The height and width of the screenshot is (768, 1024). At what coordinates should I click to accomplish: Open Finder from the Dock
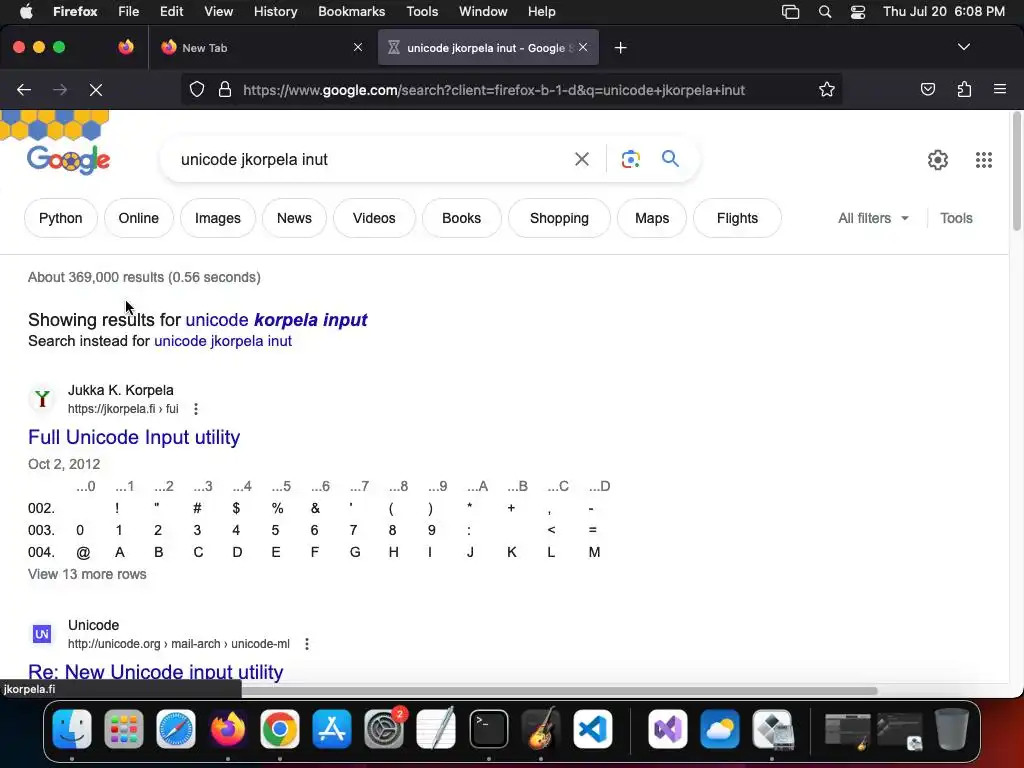click(x=72, y=729)
